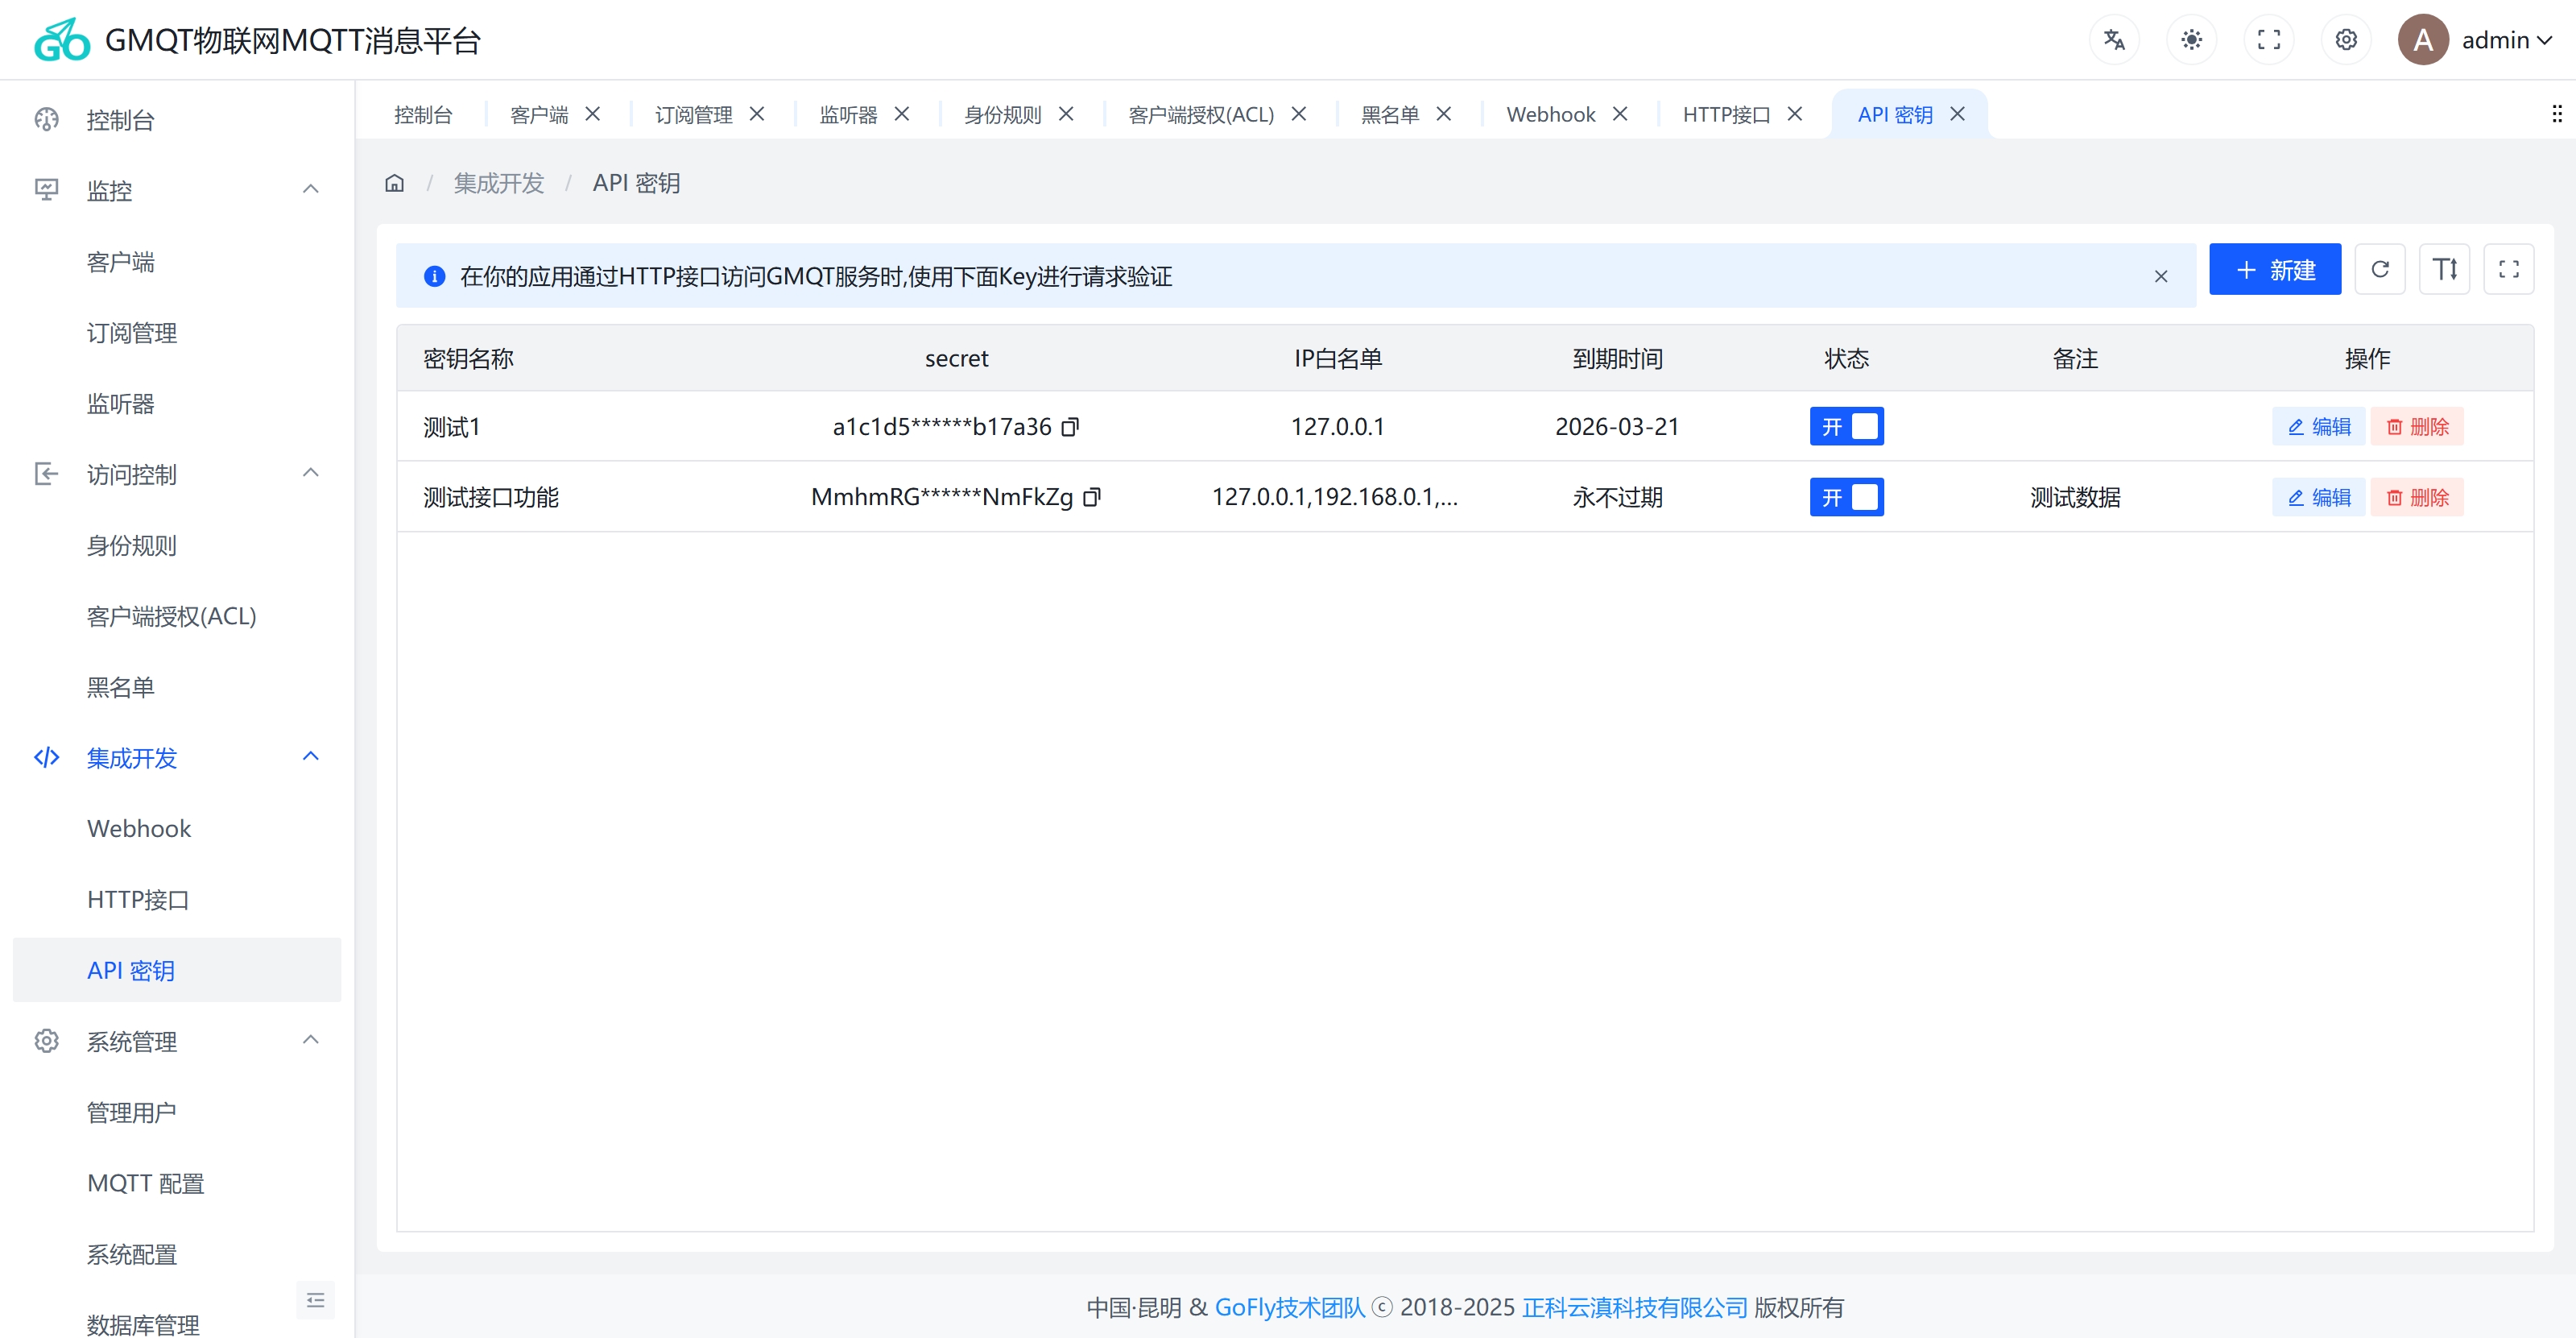The width and height of the screenshot is (2576, 1338).
Task: Copy the secret of 测试1 key
Action: click(1070, 427)
